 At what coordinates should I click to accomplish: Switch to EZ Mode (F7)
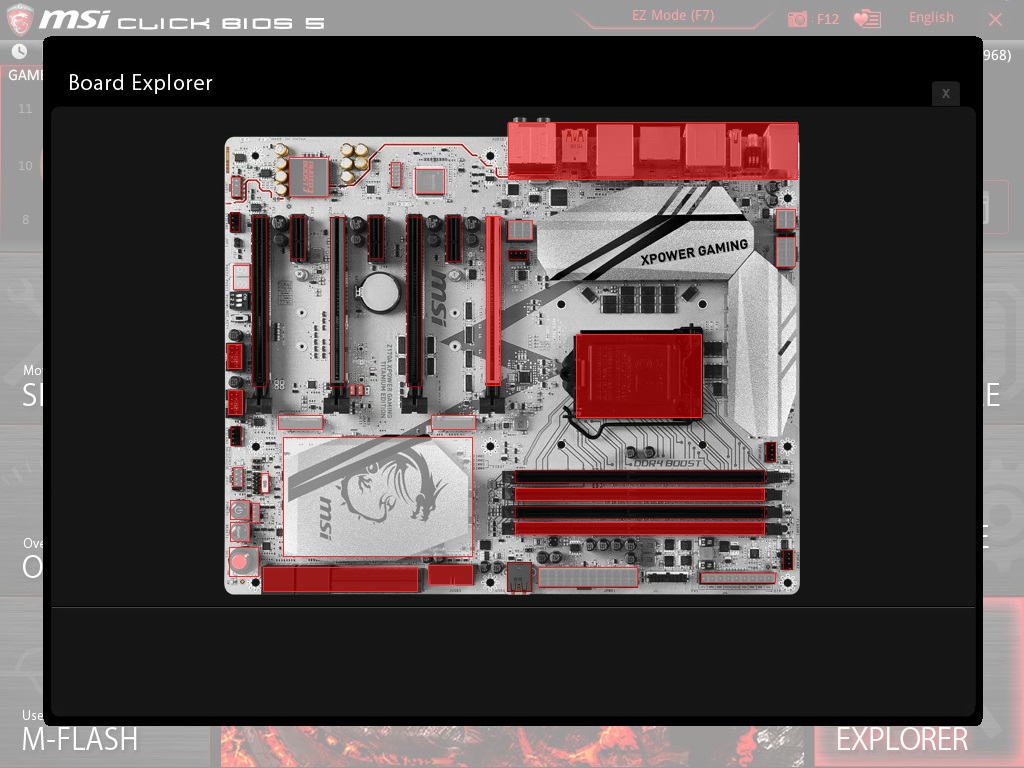tap(673, 15)
